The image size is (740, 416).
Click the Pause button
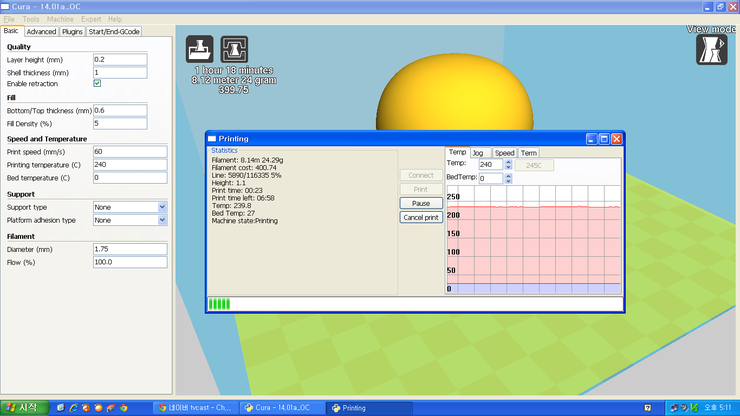click(x=421, y=204)
